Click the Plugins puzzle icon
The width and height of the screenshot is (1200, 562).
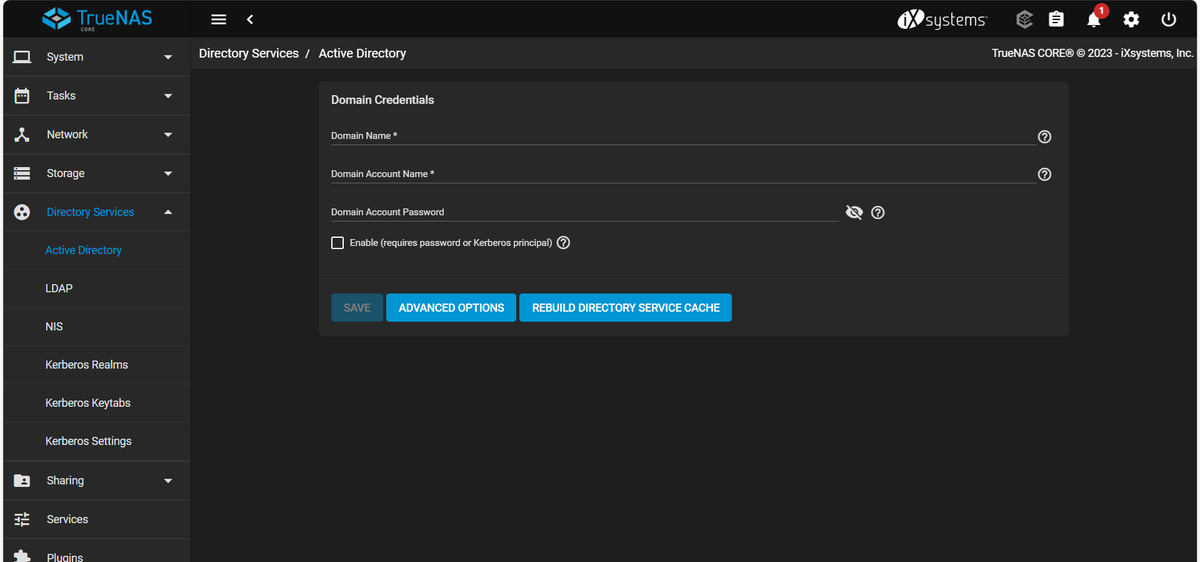point(22,556)
